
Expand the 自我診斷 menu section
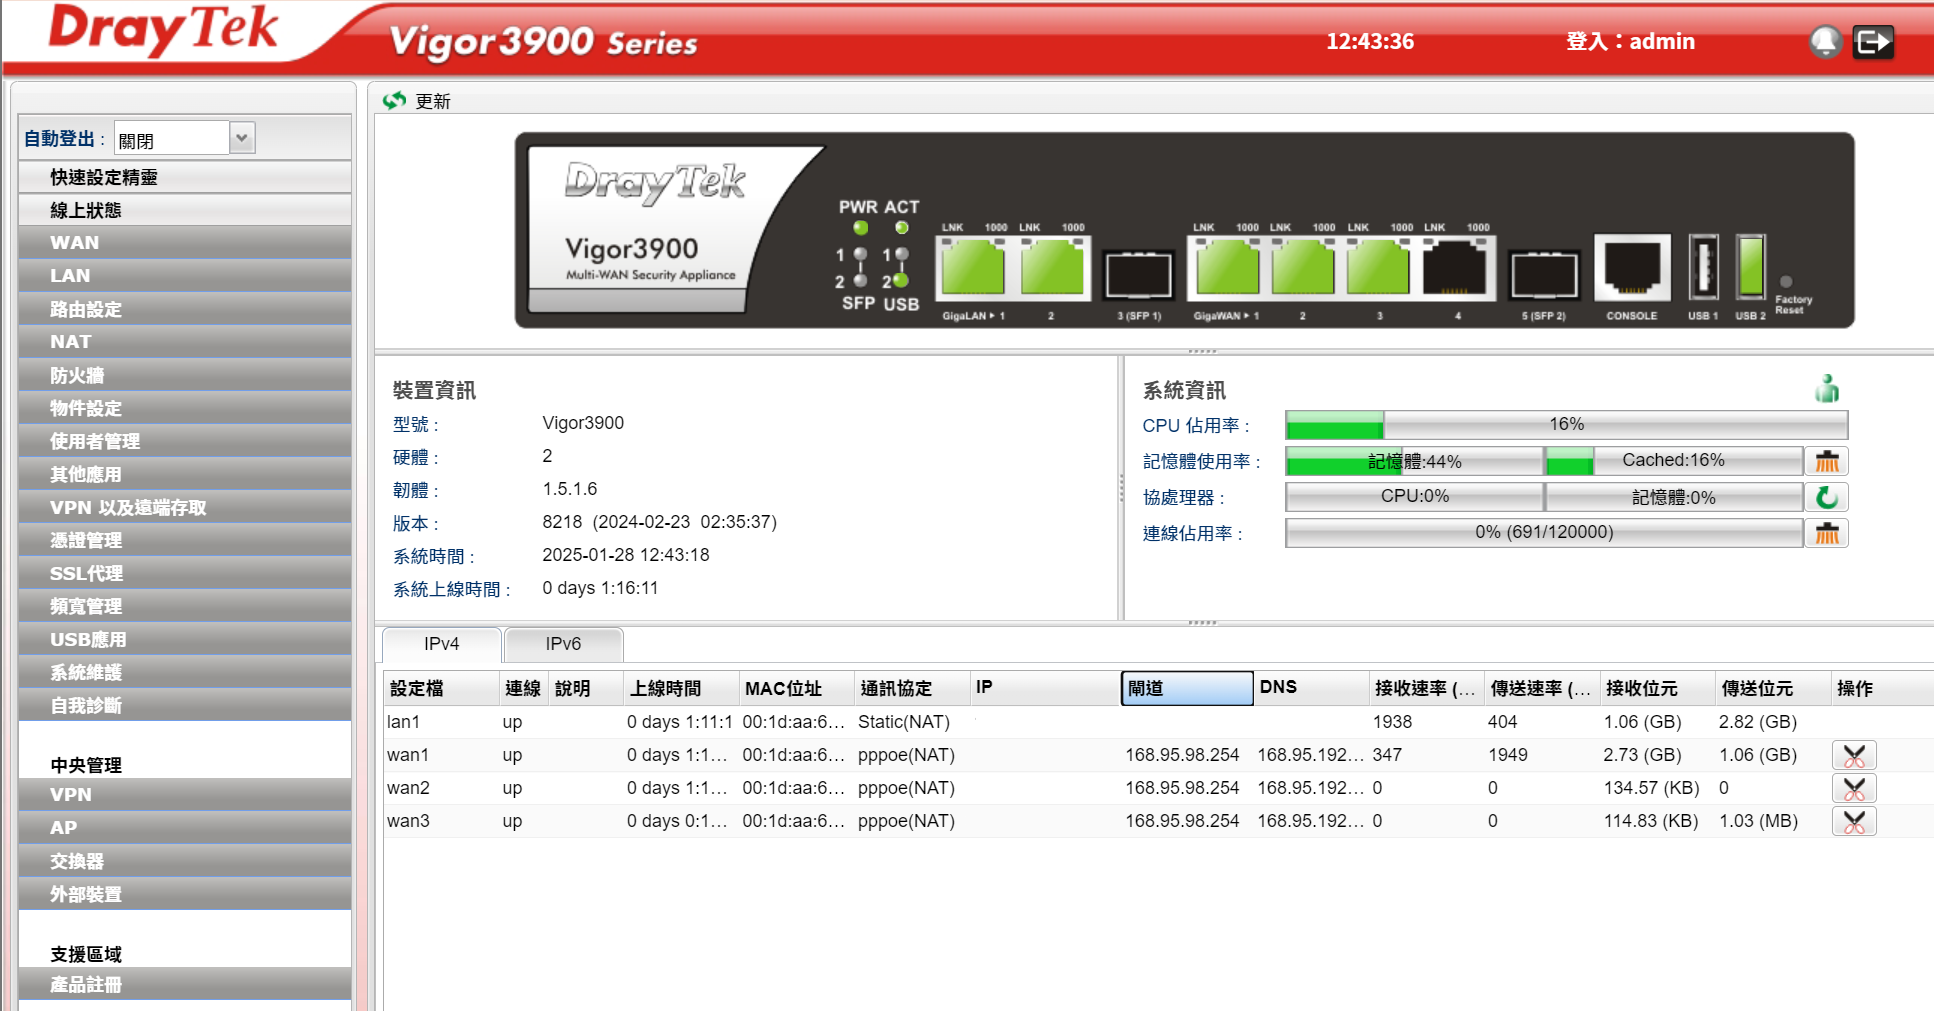(x=184, y=704)
